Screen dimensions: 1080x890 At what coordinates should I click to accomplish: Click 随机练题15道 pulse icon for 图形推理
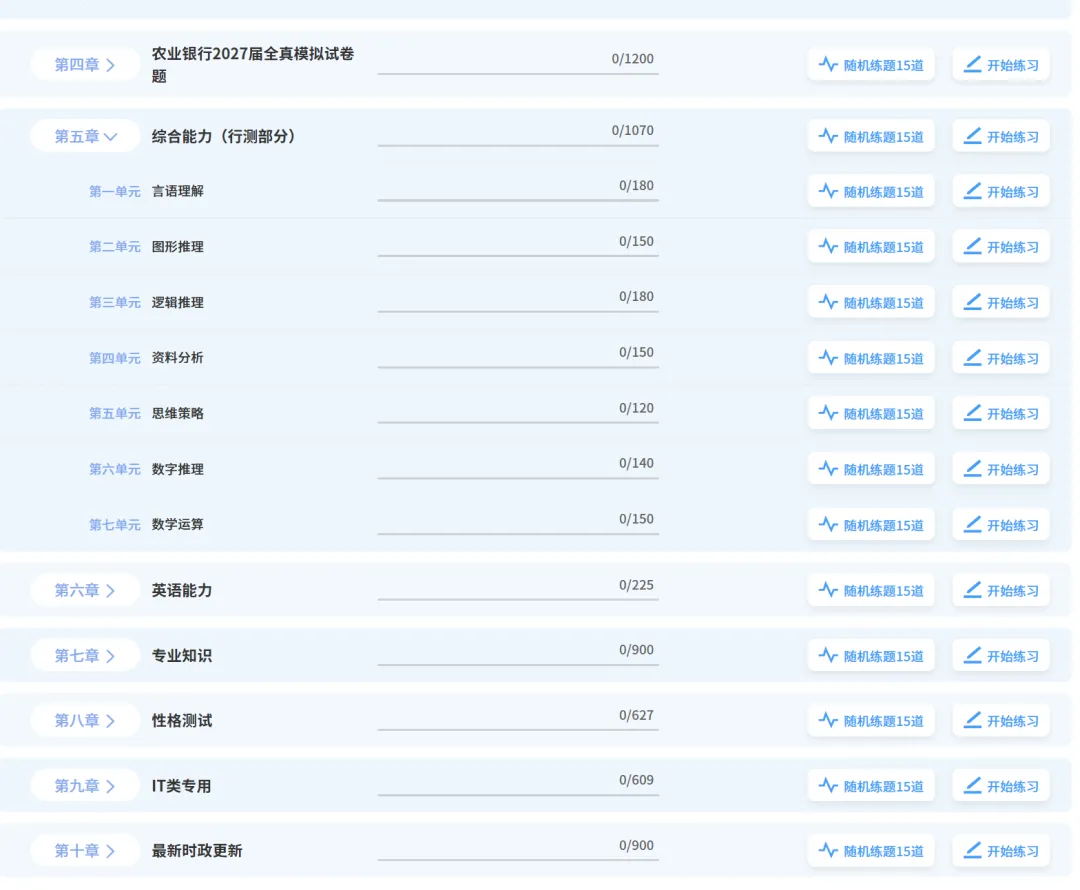tap(828, 247)
